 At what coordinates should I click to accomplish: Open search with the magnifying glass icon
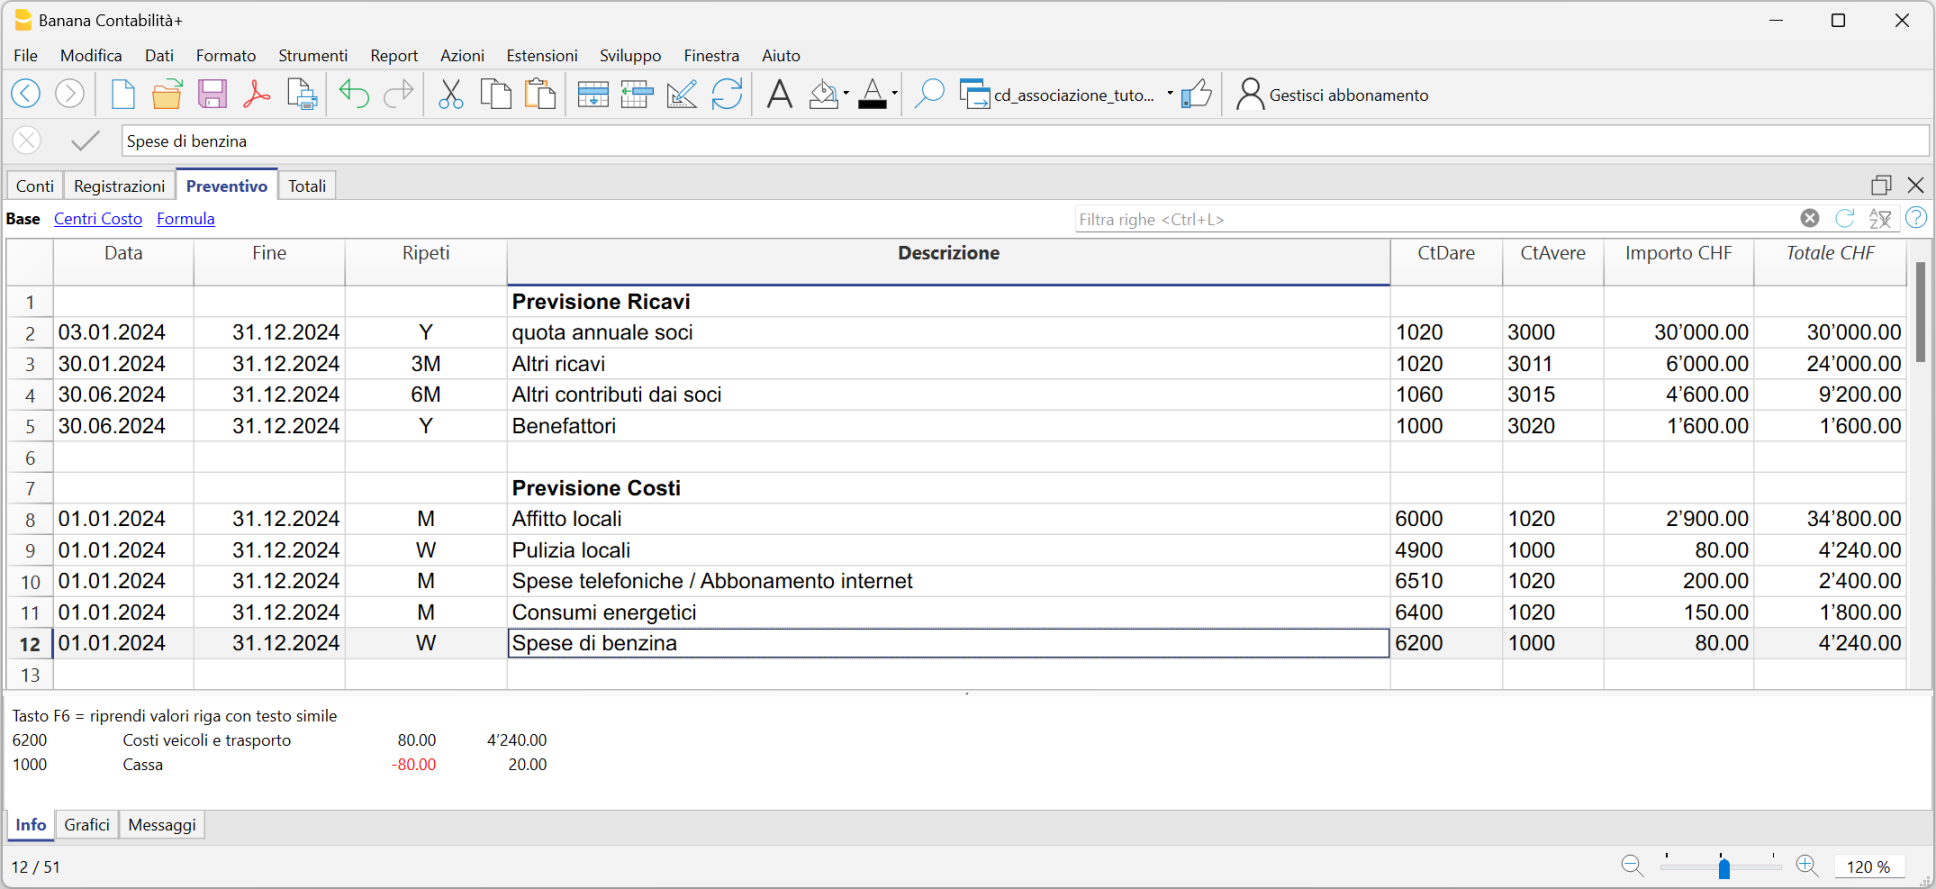pyautogui.click(x=929, y=94)
